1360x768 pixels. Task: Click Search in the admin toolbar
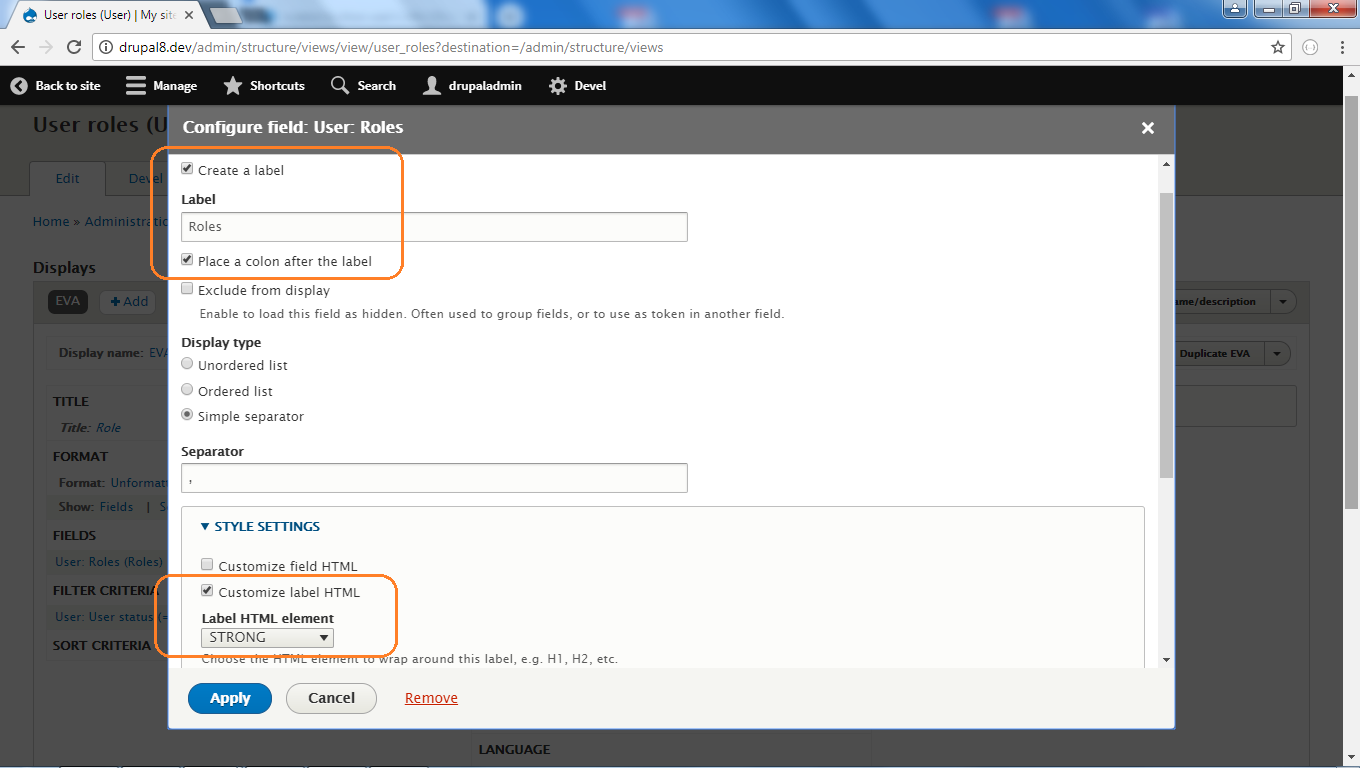point(364,86)
